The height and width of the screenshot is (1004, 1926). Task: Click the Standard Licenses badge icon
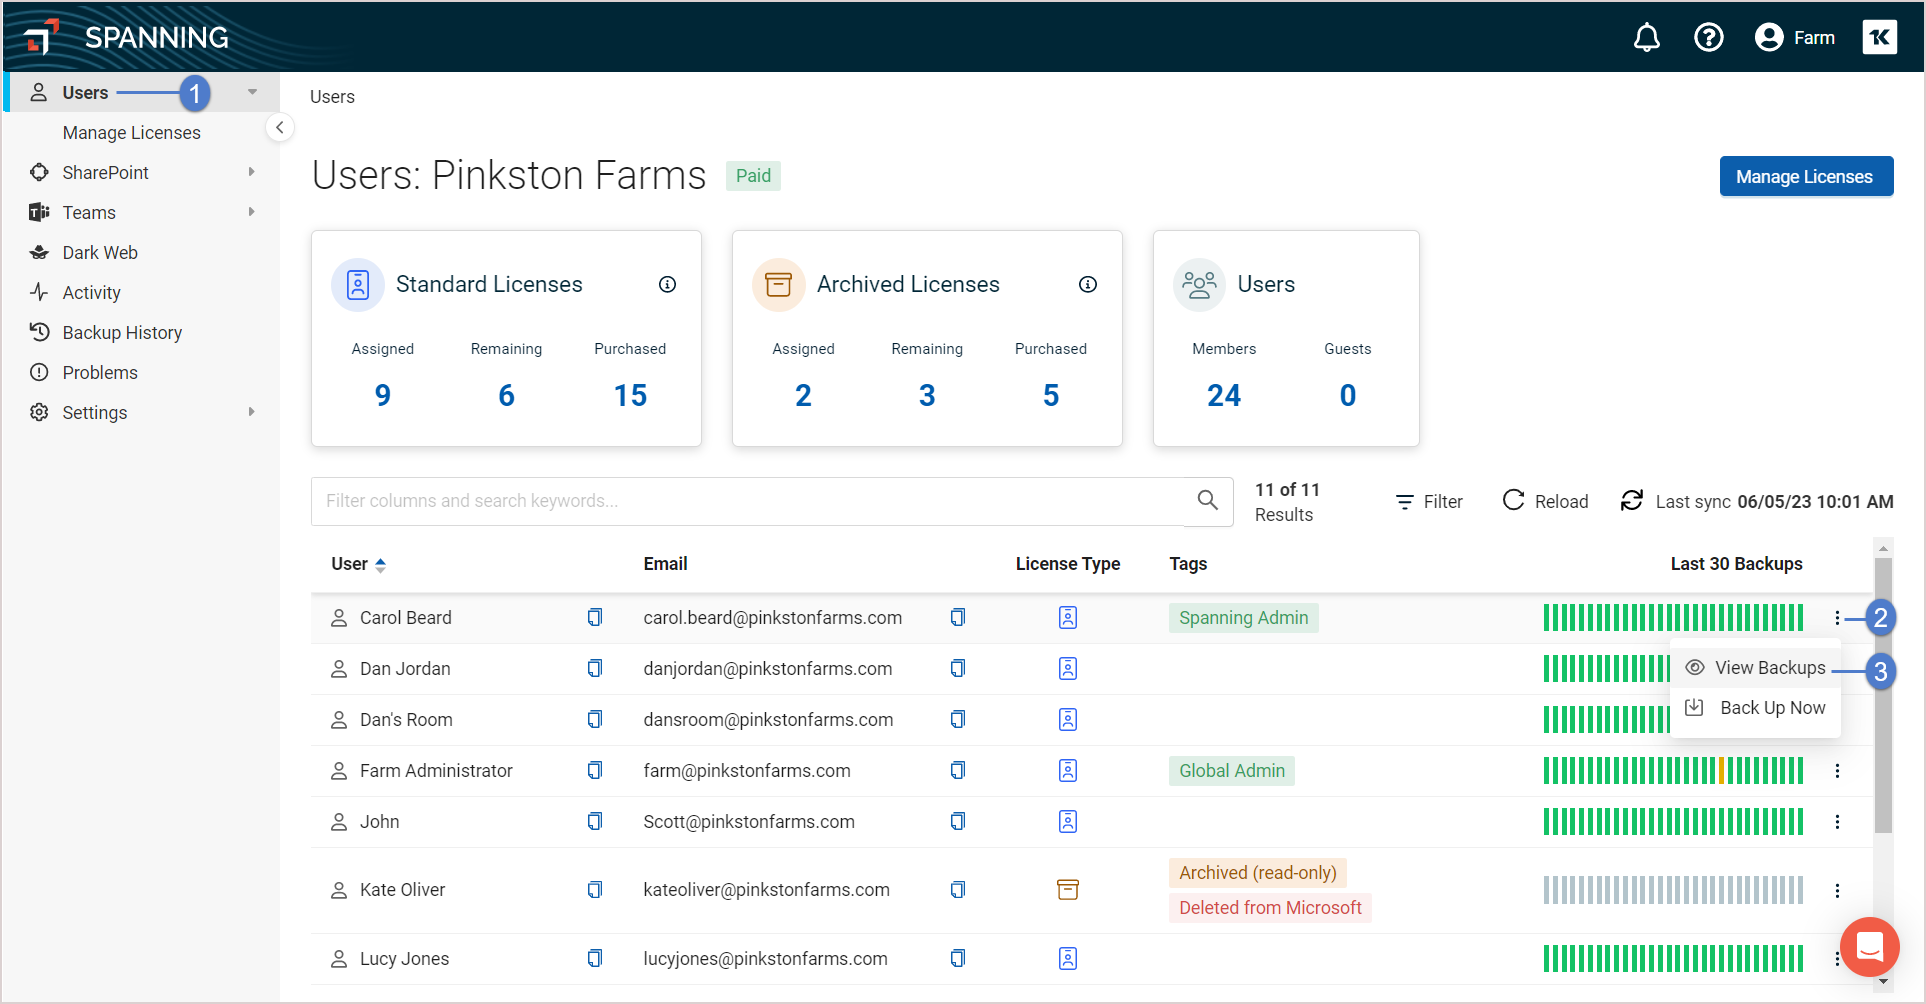click(358, 285)
